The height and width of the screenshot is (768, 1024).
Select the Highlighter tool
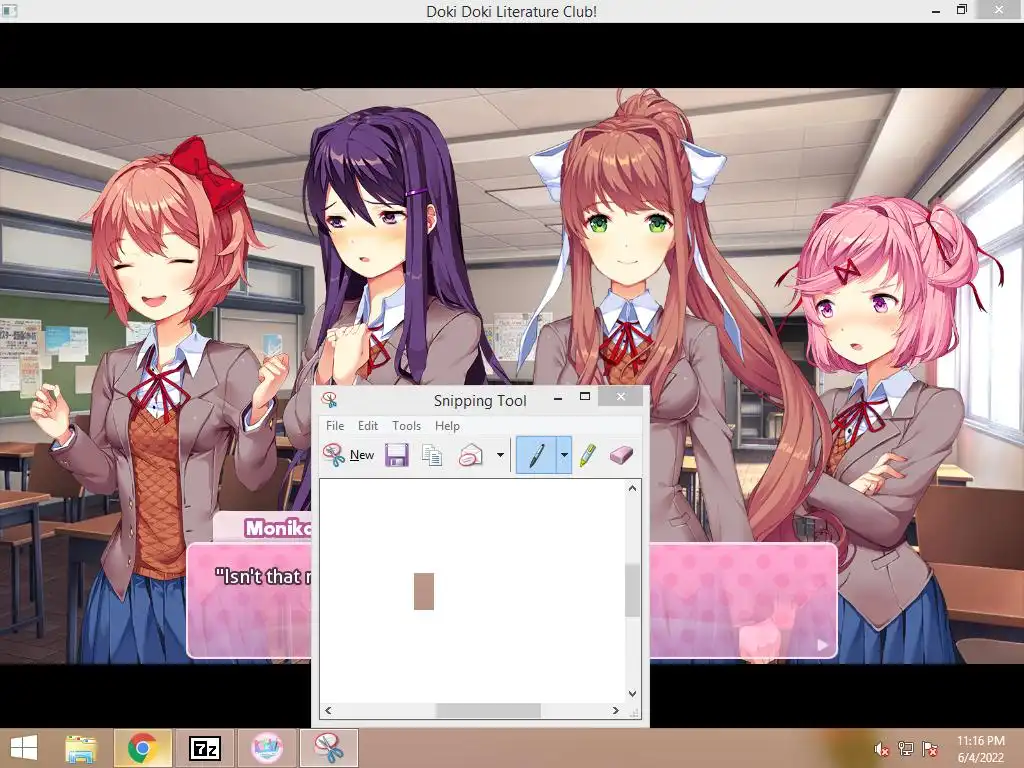tap(588, 455)
